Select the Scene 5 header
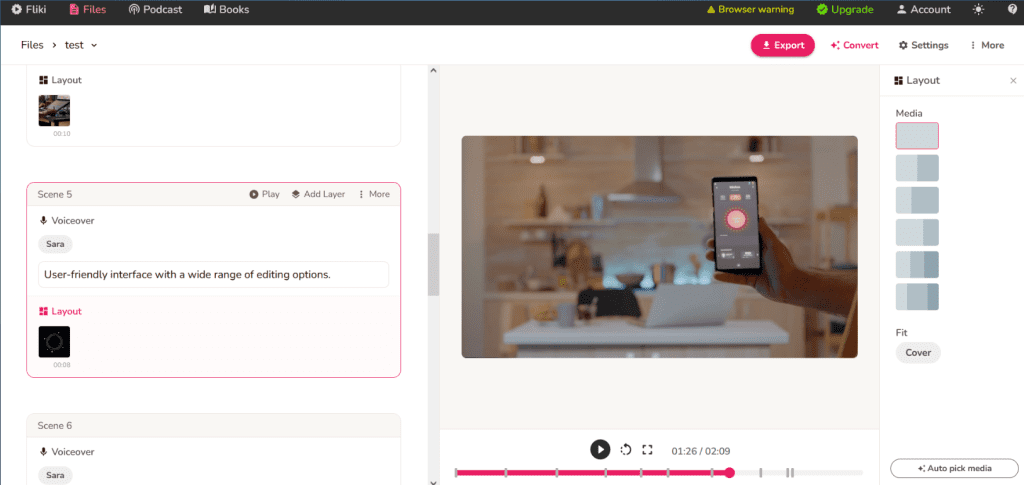This screenshot has width=1024, height=485. tap(214, 194)
